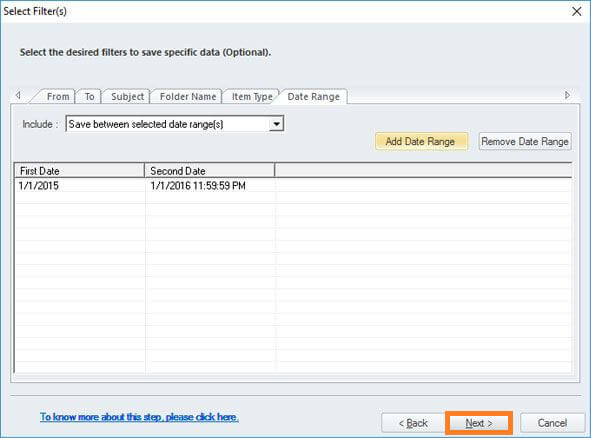Switch to the To tab
The width and height of the screenshot is (591, 438).
coord(89,96)
